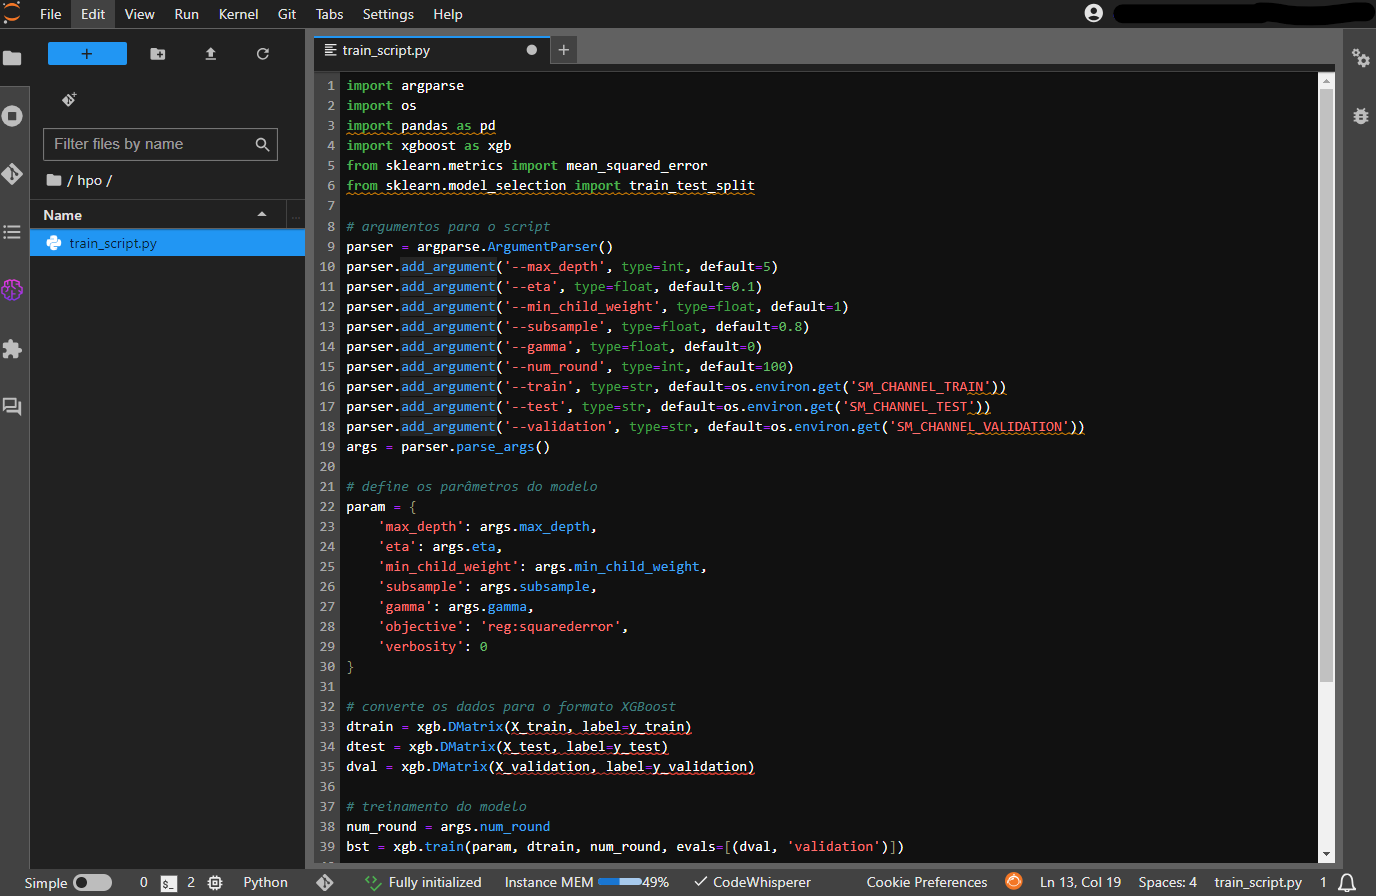The width and height of the screenshot is (1376, 896).
Task: Click the Jupyter logo in top-left
Action: point(12,13)
